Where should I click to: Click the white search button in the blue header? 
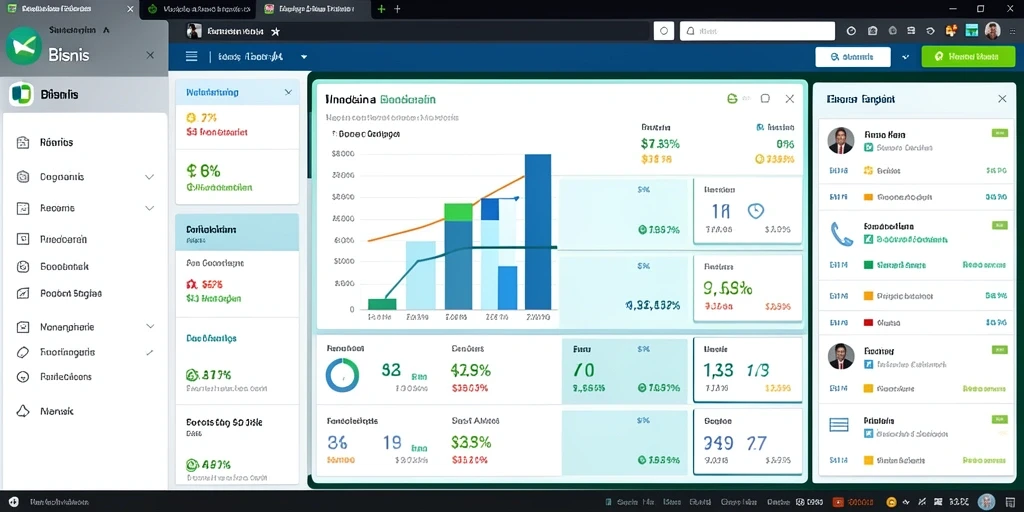tap(853, 57)
